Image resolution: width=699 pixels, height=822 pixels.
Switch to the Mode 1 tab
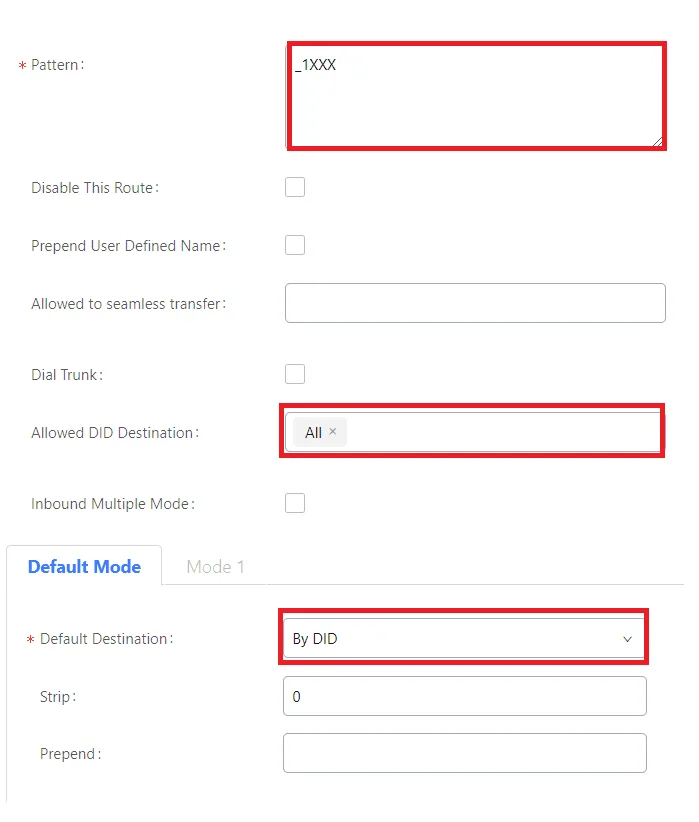(x=215, y=567)
